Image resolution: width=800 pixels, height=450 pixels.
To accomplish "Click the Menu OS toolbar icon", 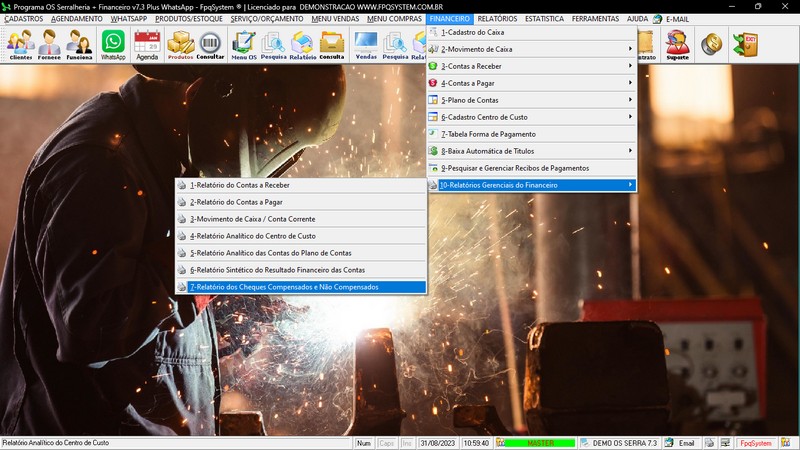I will point(243,45).
